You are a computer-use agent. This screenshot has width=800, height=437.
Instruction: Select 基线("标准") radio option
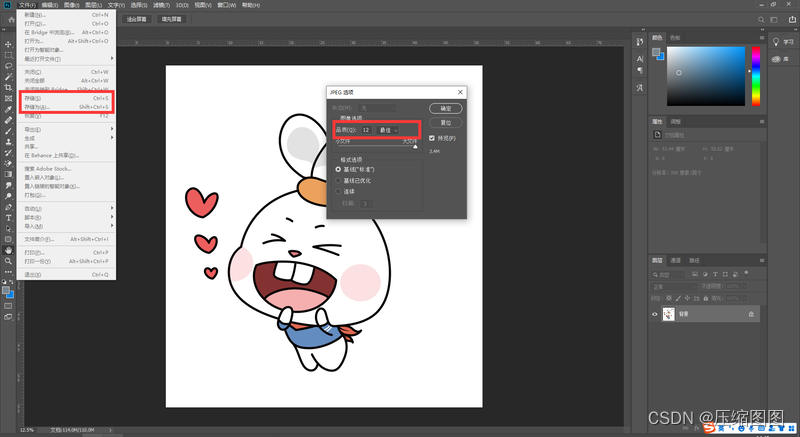pos(338,169)
